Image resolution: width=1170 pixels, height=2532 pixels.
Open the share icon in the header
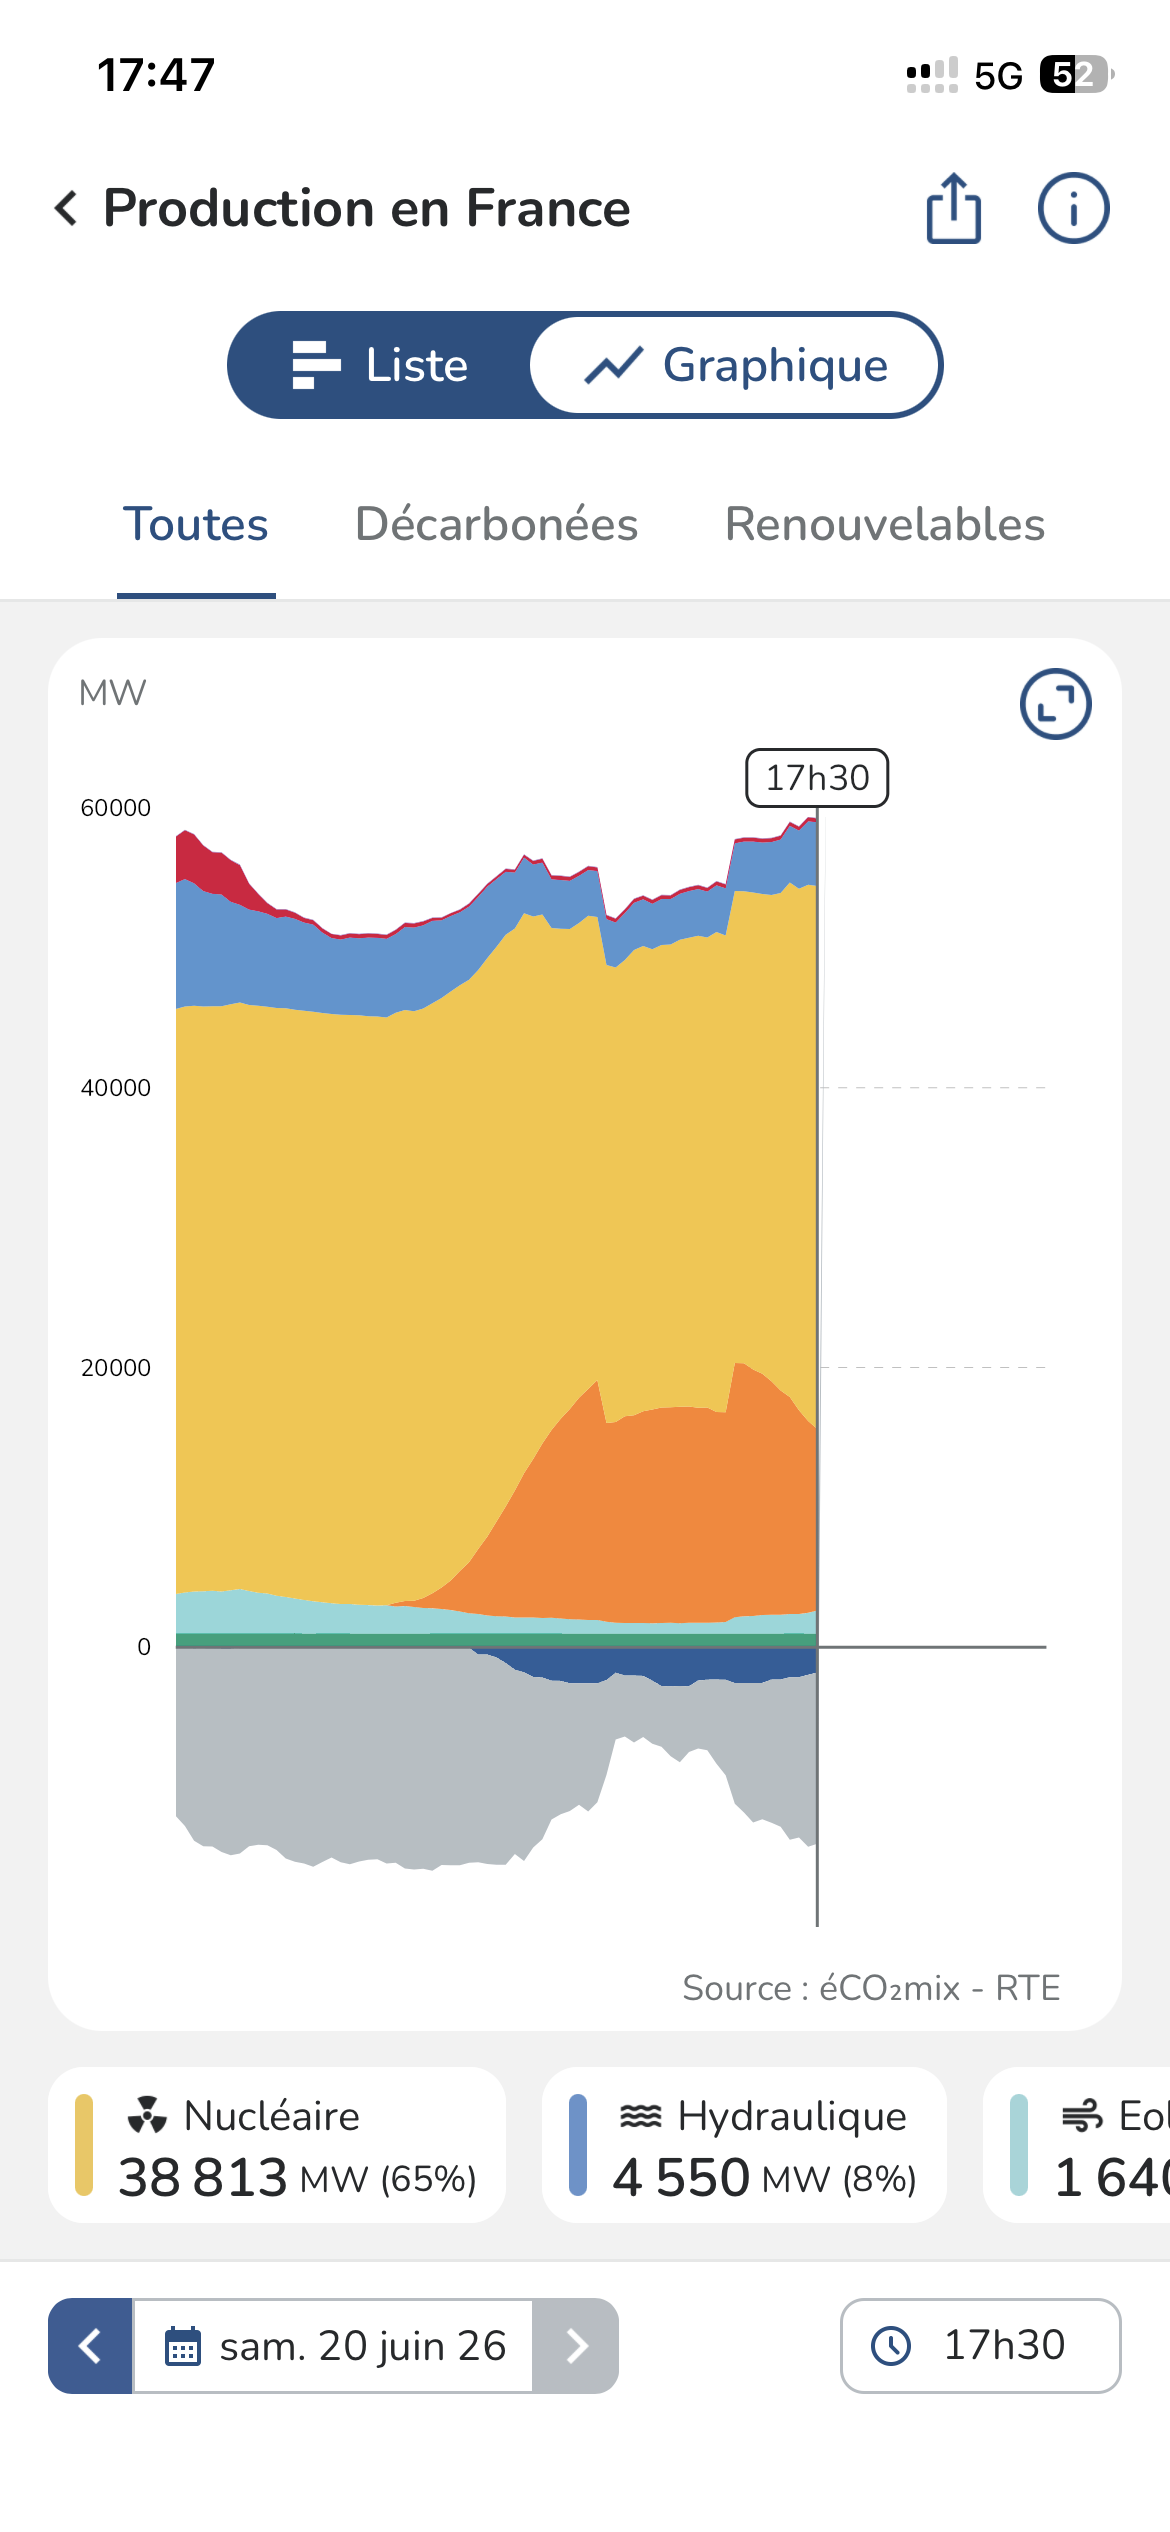pos(953,208)
